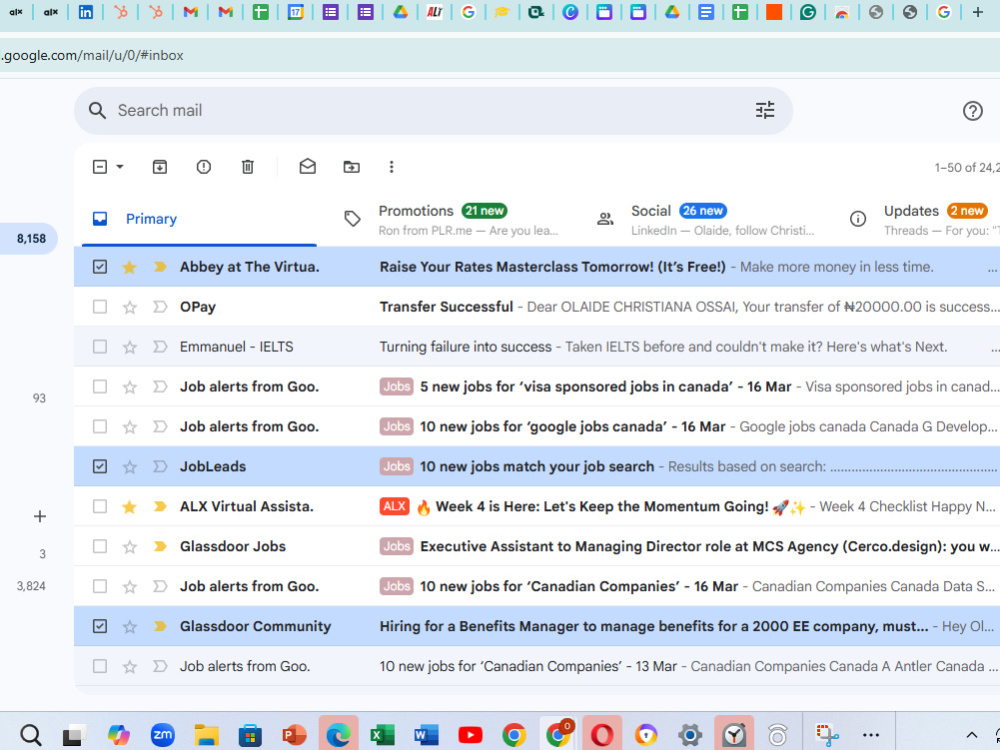
Task: Star the OPay email
Action: pyautogui.click(x=129, y=307)
